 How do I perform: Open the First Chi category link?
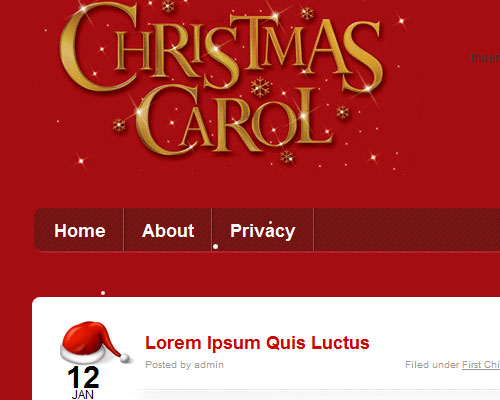point(481,365)
